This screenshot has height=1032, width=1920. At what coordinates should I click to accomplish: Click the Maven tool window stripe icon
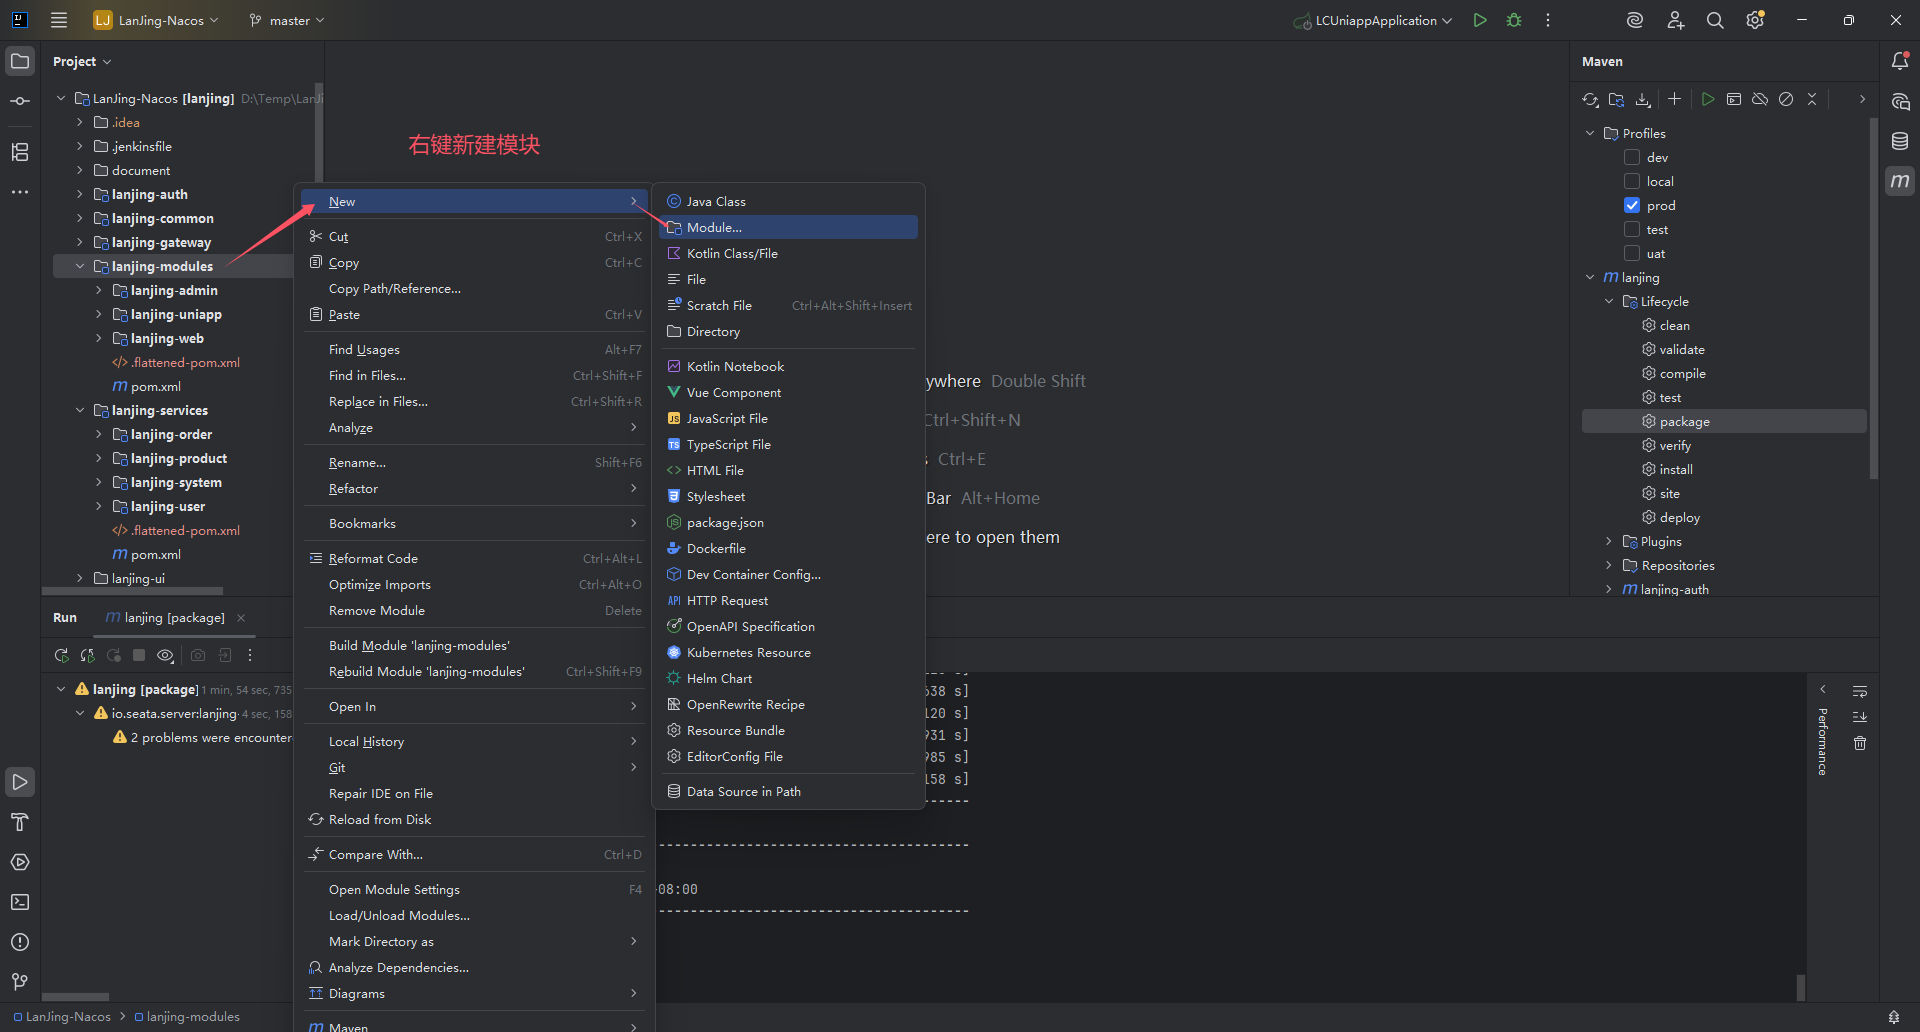pos(1900,181)
